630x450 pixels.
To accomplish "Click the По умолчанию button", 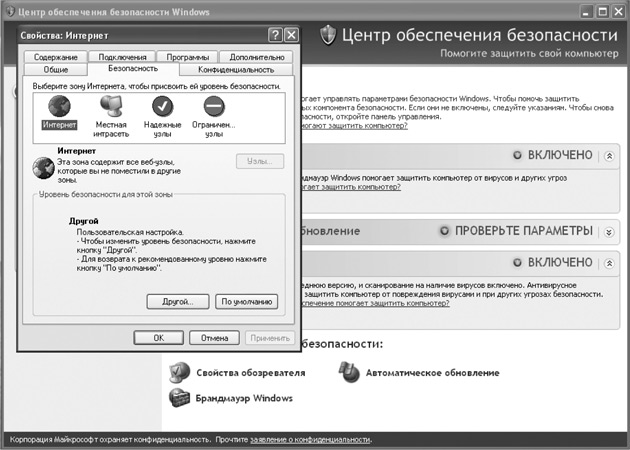I will 247,302.
